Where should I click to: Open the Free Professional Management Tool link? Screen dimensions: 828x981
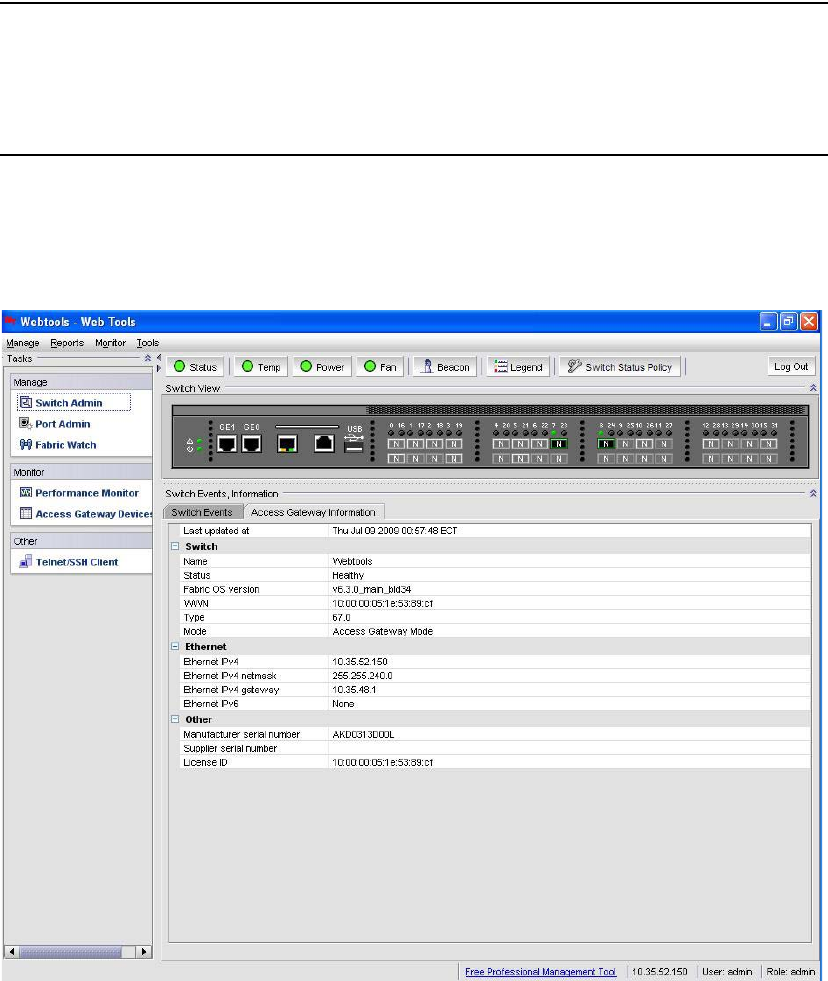540,972
